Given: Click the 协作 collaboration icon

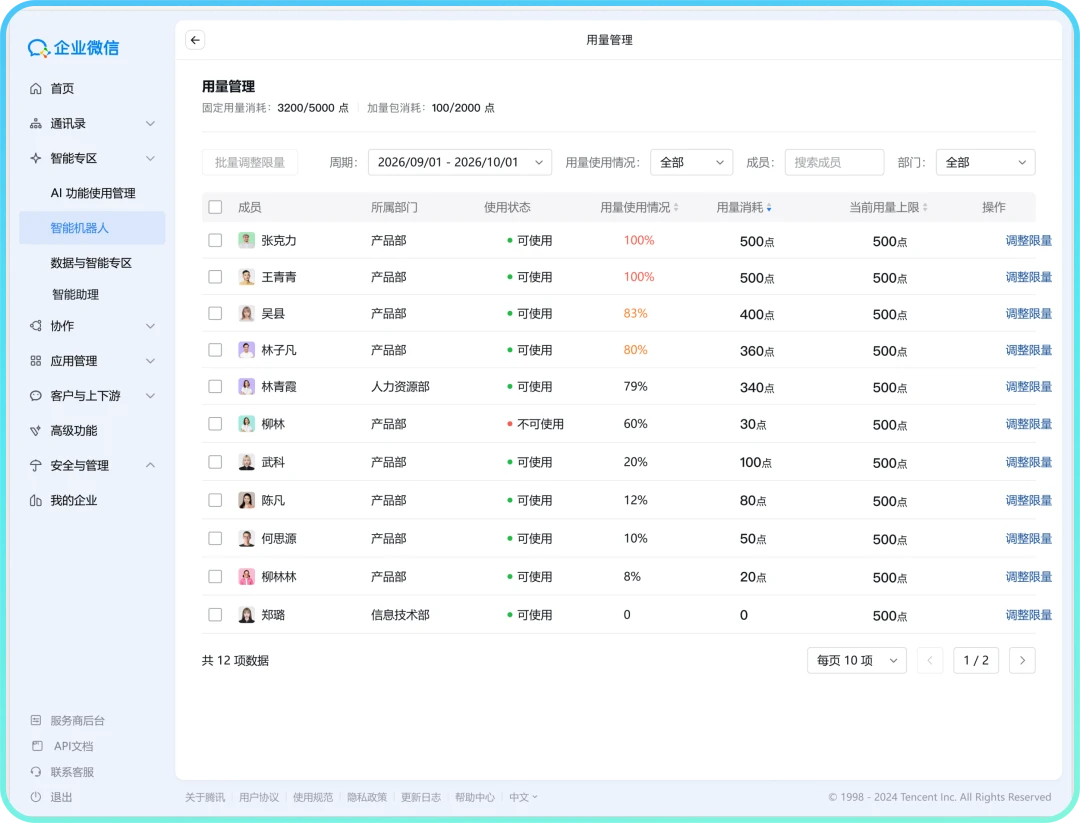Looking at the screenshot, I should 36,326.
